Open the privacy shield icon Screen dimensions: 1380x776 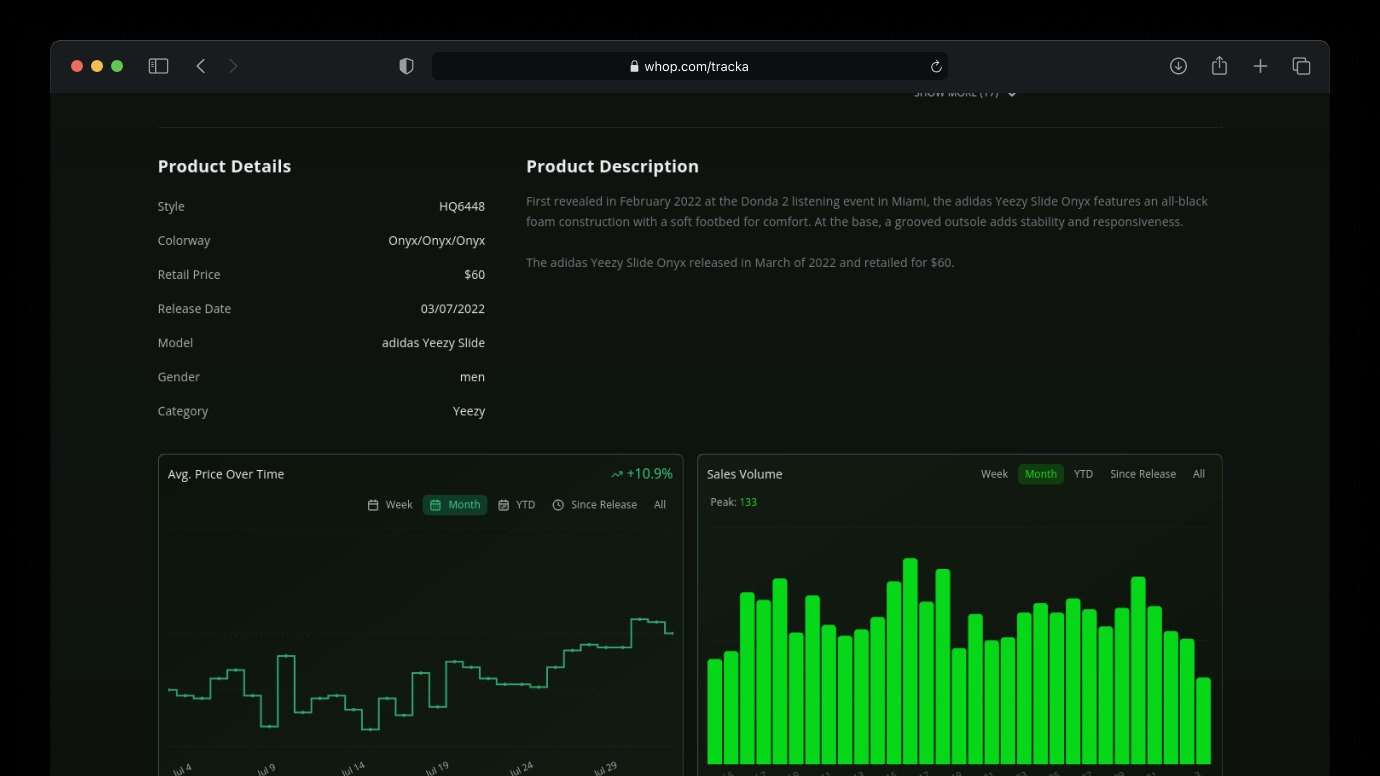[406, 66]
